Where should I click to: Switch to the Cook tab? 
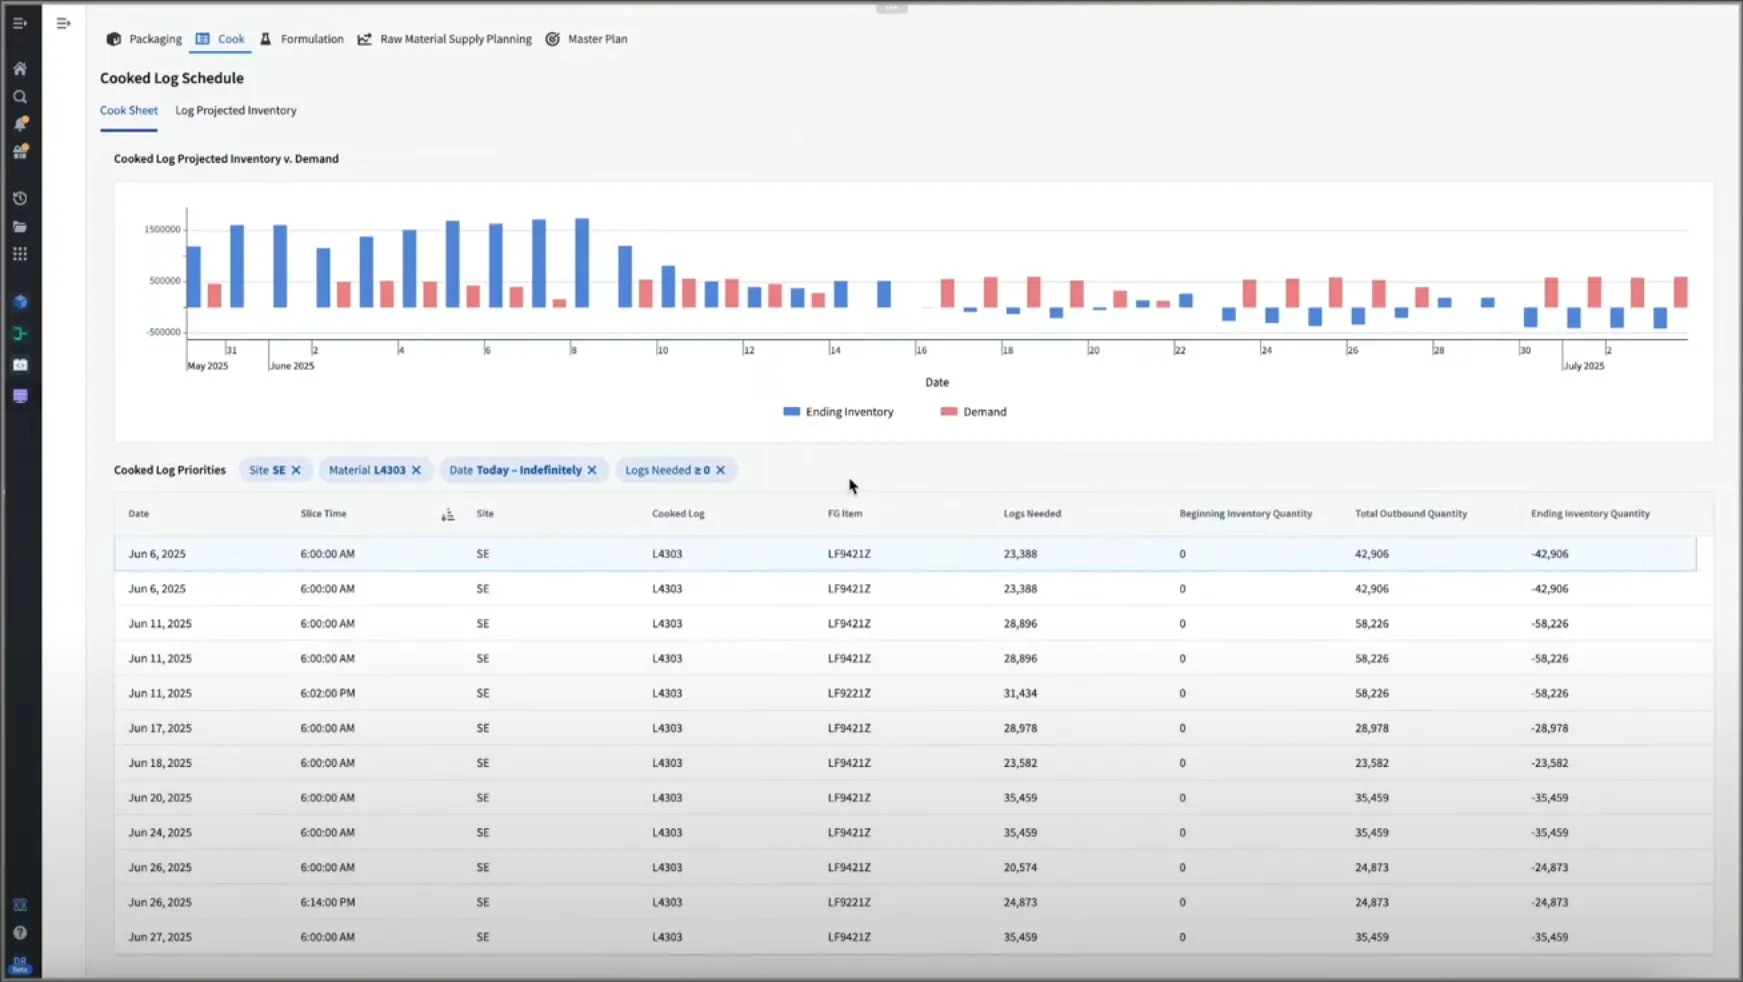coord(221,39)
